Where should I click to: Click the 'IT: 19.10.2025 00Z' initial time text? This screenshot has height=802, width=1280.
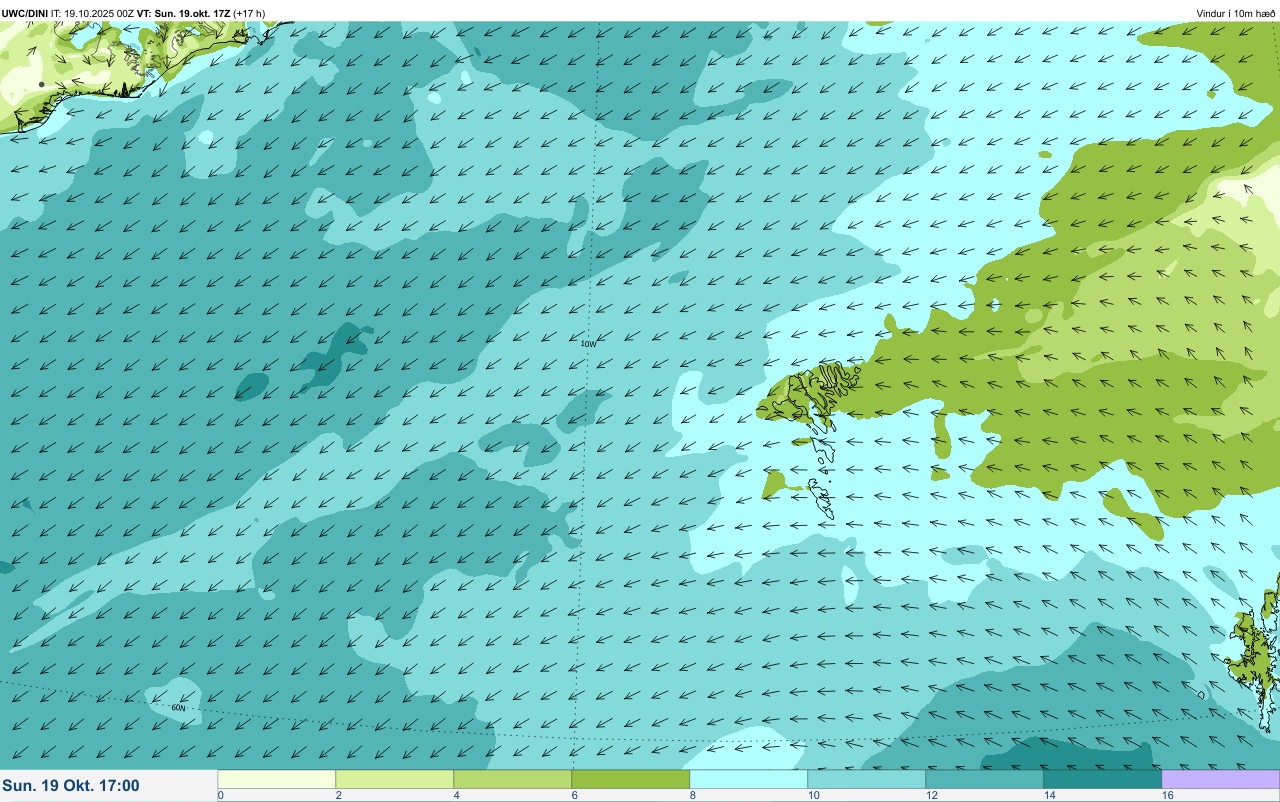tap(92, 13)
